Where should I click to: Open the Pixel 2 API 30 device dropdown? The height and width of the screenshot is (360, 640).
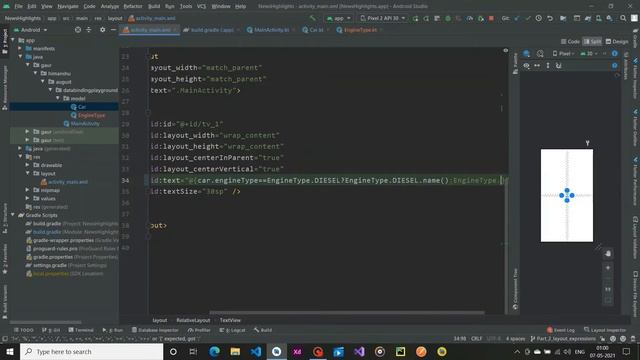pyautogui.click(x=383, y=18)
